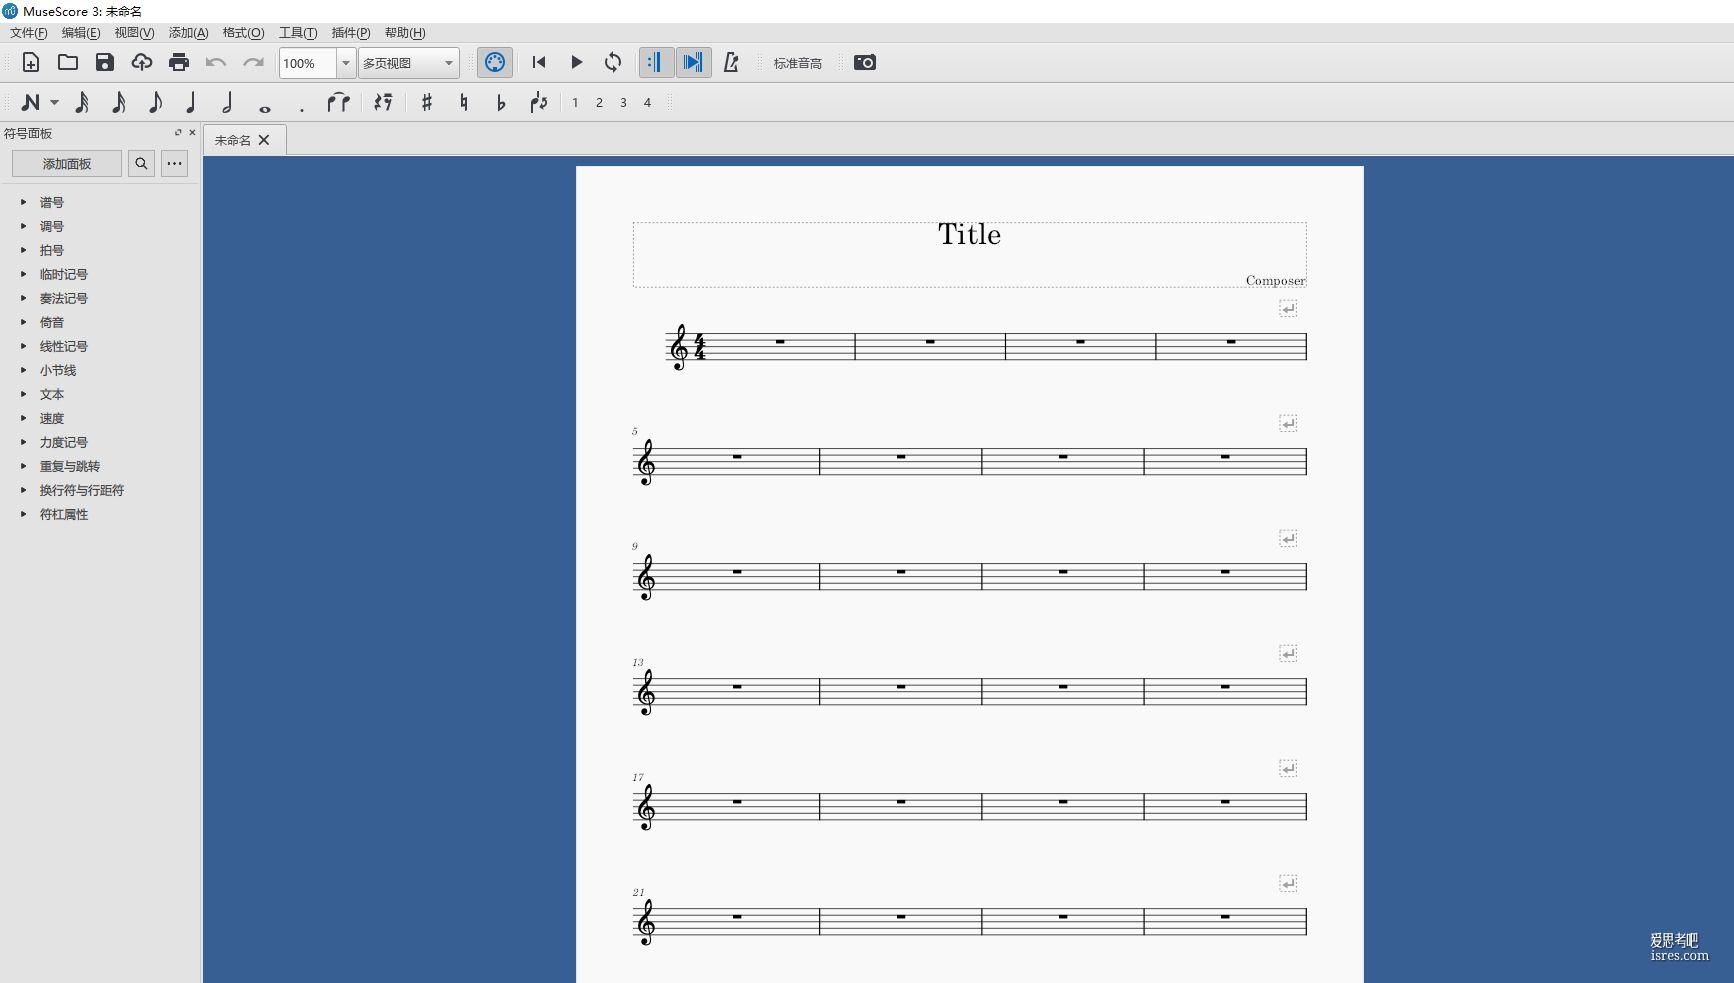Open the zoom percentage dropdown
This screenshot has width=1734, height=983.
346,63
